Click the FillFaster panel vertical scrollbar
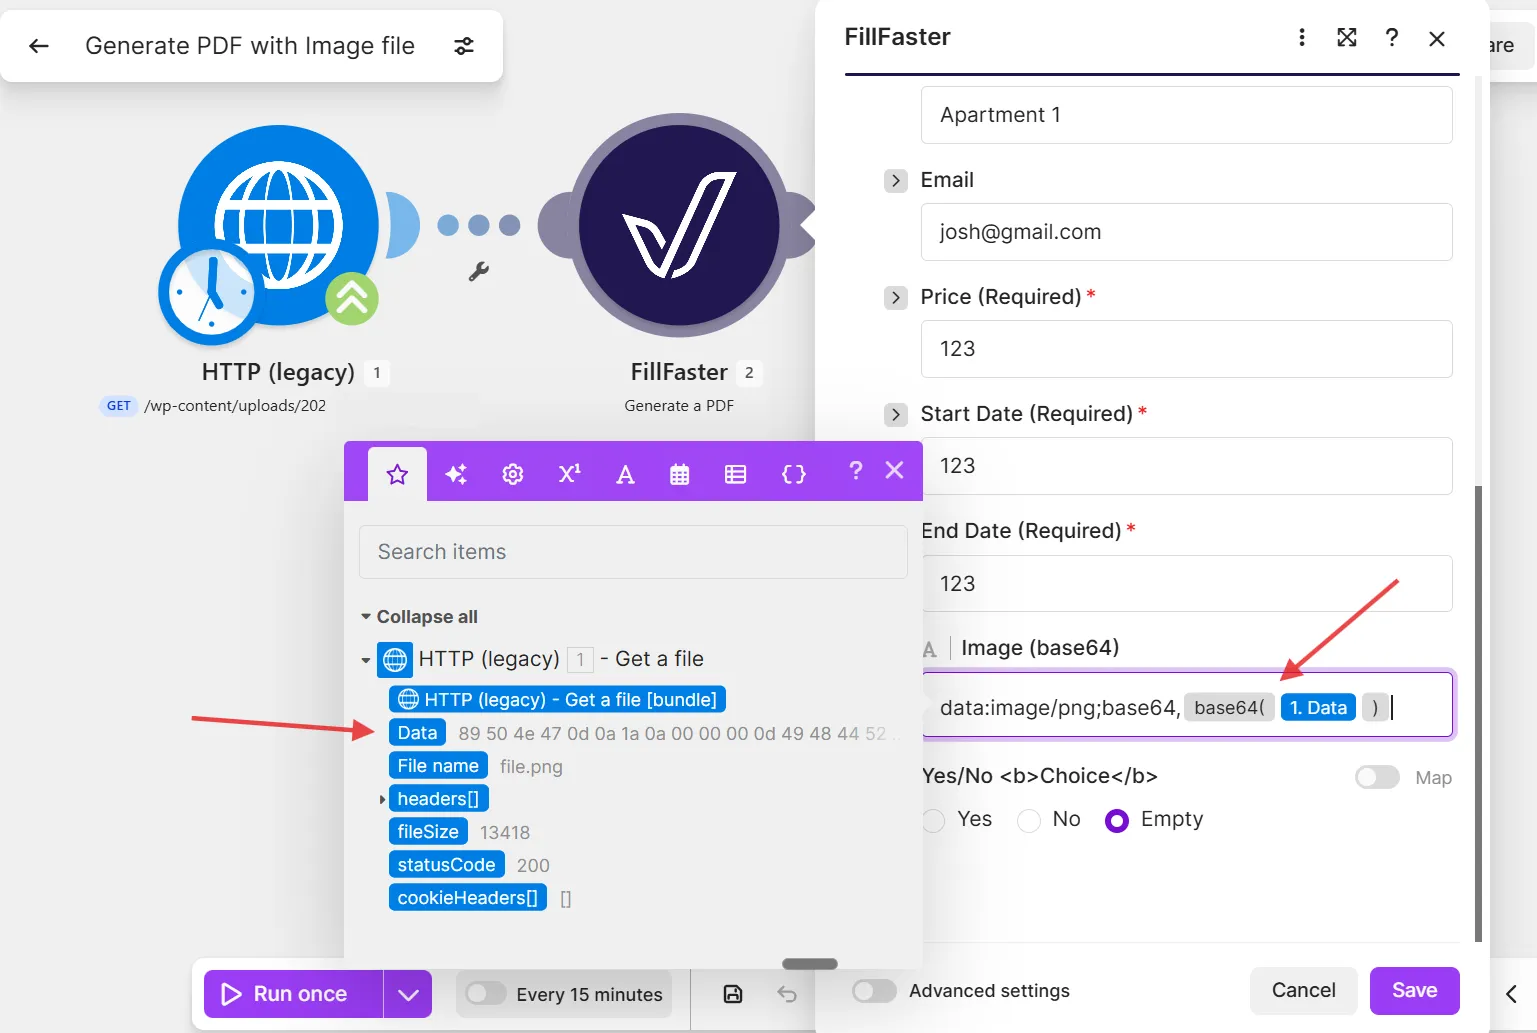 (1478, 713)
